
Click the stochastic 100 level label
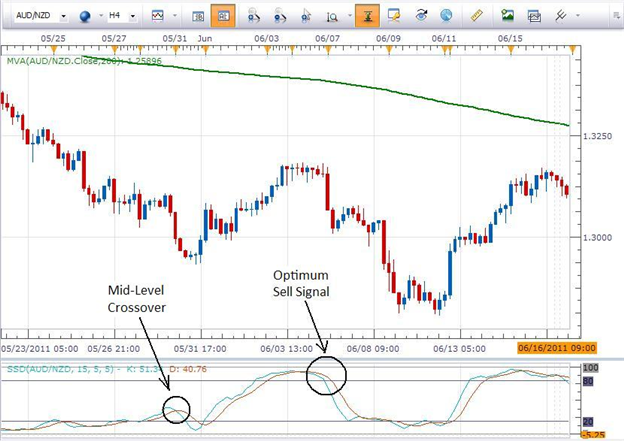point(591,367)
